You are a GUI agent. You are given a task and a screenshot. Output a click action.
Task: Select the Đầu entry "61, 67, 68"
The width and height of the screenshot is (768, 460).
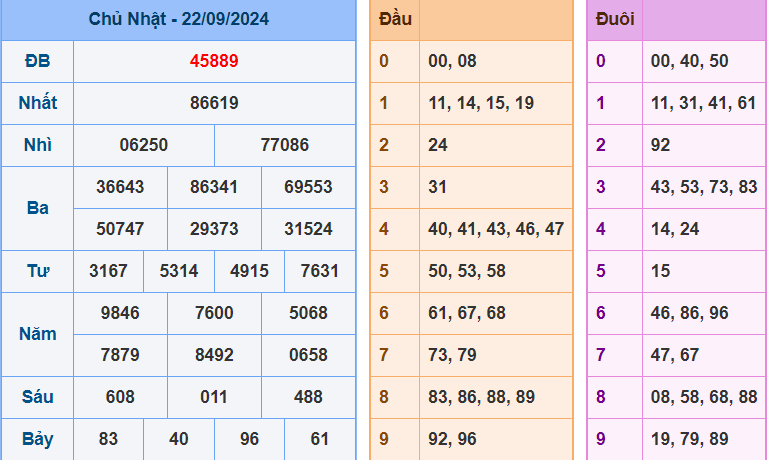pos(467,313)
